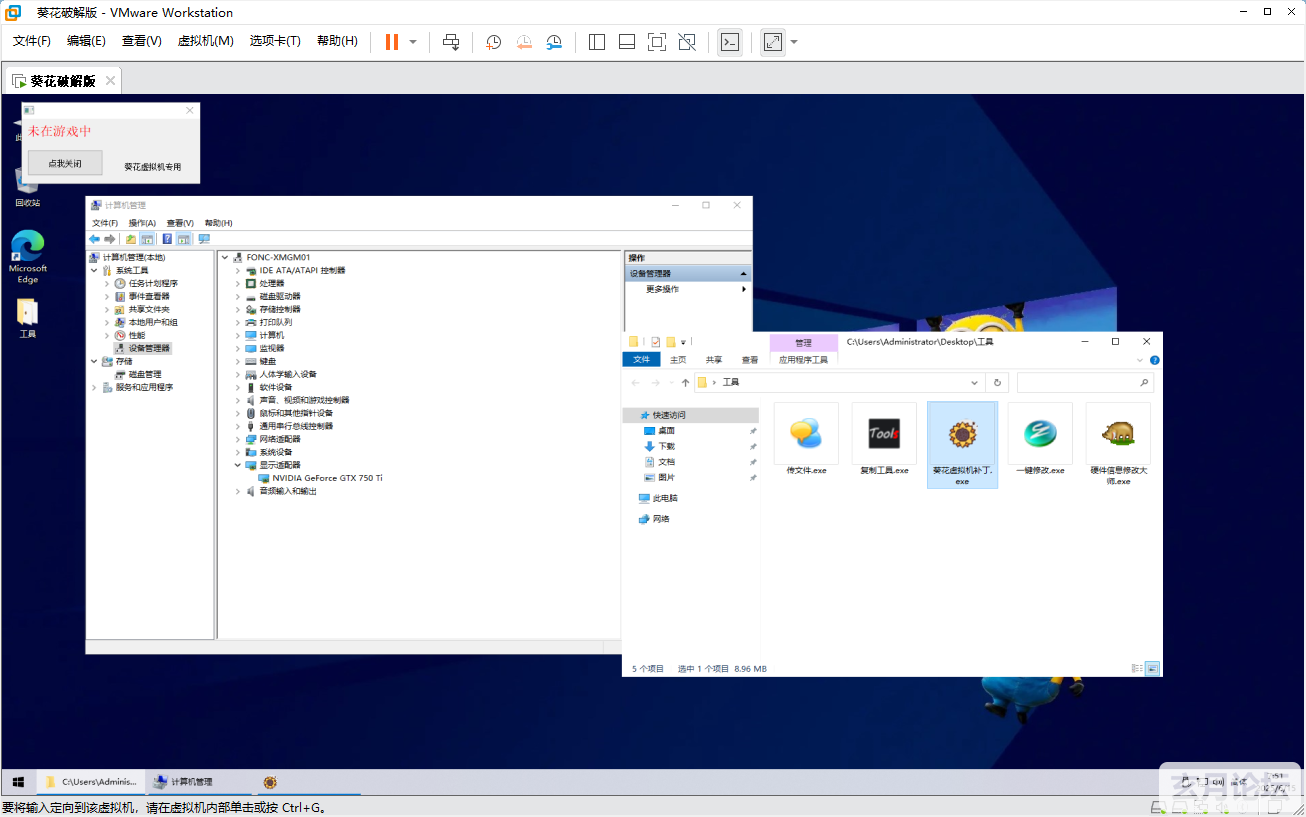Image resolution: width=1306 pixels, height=817 pixels.
Task: Select 复制工具.exe file icon
Action: [884, 442]
